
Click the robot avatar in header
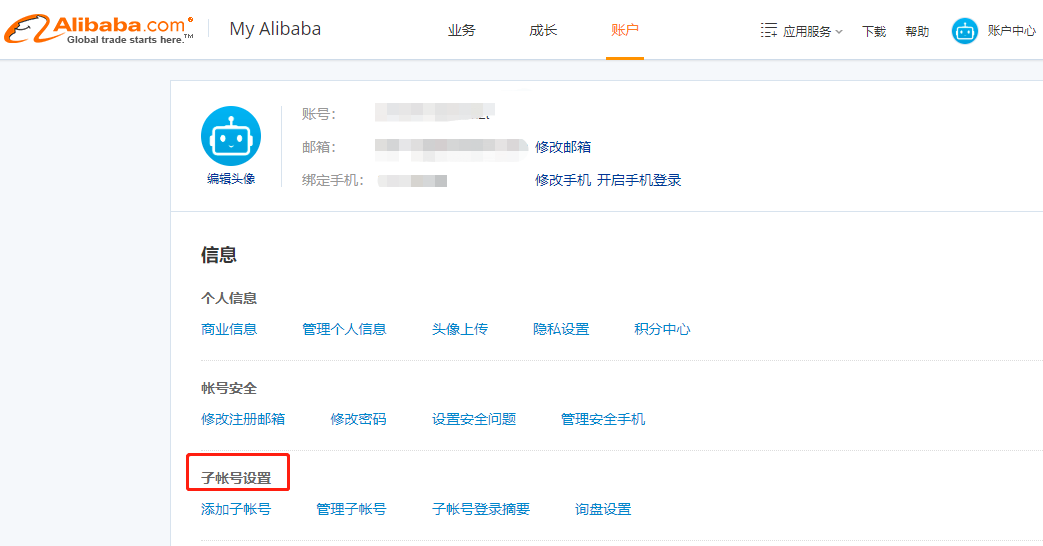[965, 31]
